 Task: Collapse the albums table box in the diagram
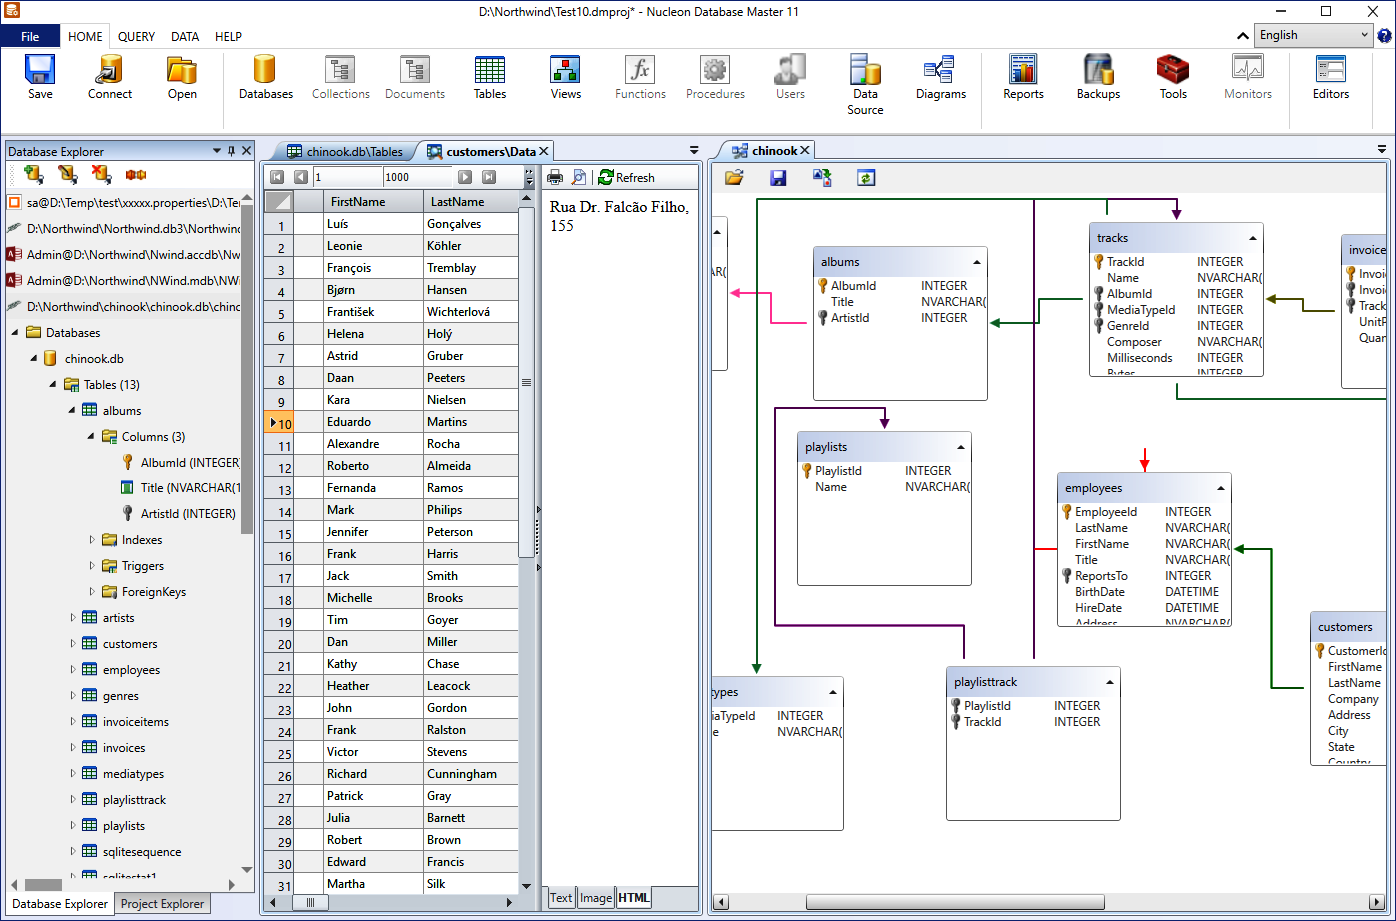pos(975,261)
